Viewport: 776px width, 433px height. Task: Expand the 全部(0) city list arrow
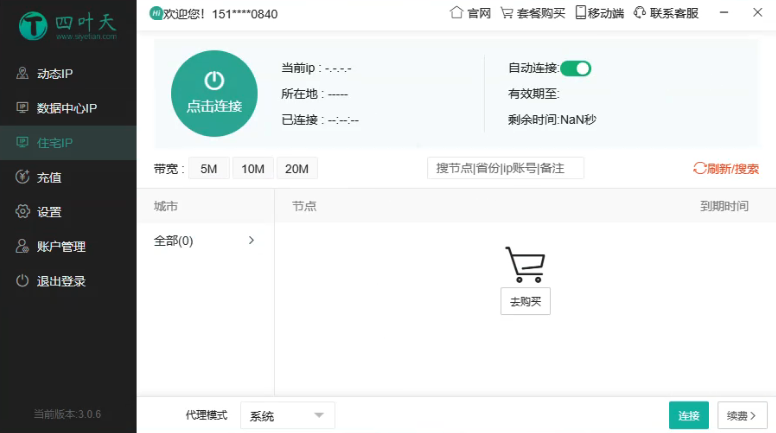coord(251,240)
